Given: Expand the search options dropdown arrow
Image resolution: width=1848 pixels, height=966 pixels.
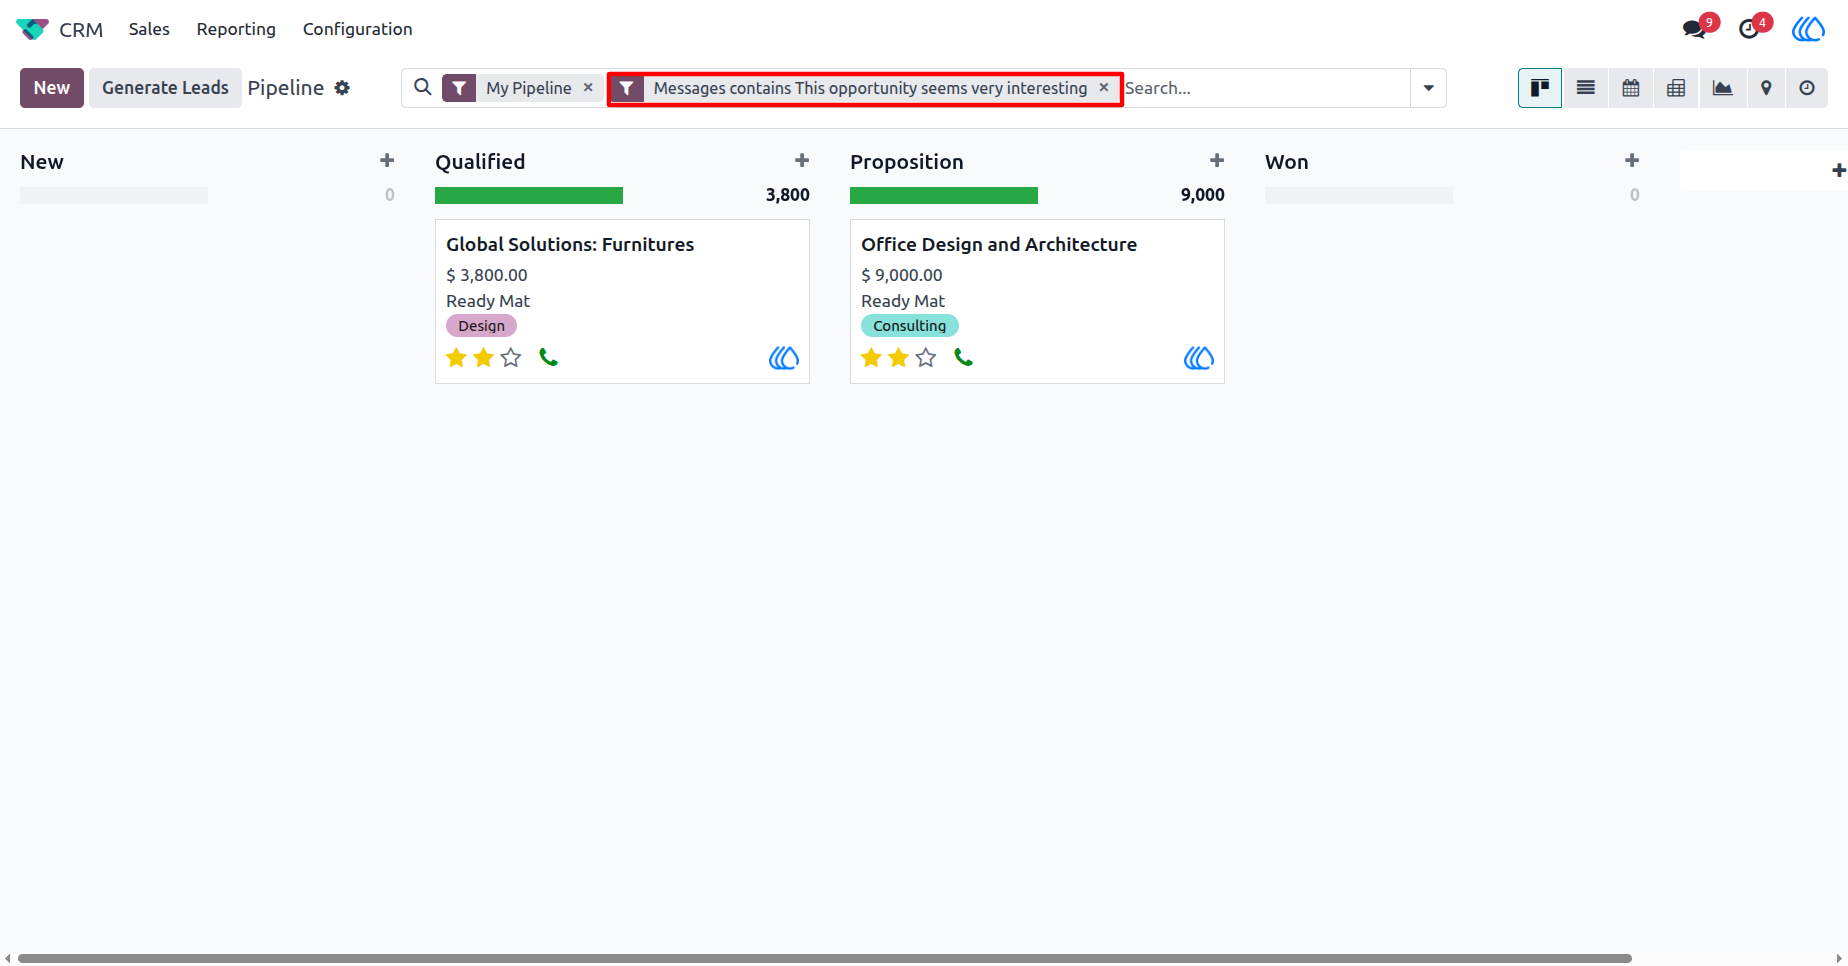Looking at the screenshot, I should [1429, 88].
